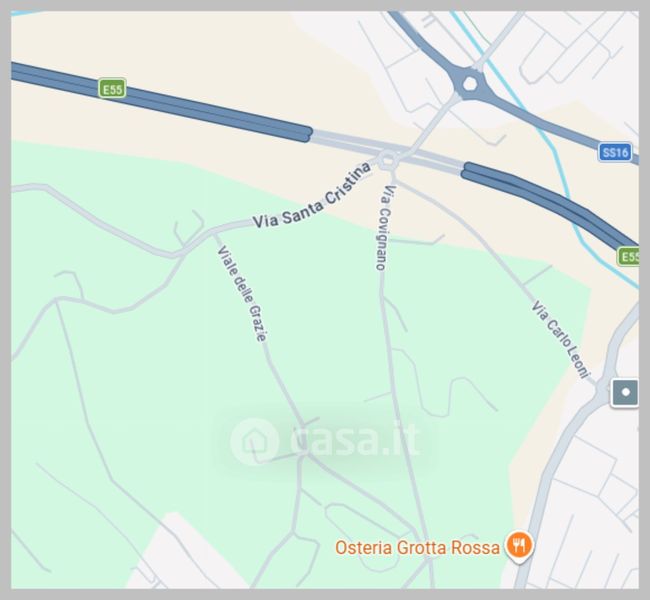650x600 pixels.
Task: Click the small roundabout ending Via Santa Cristina
Action: pos(388,160)
